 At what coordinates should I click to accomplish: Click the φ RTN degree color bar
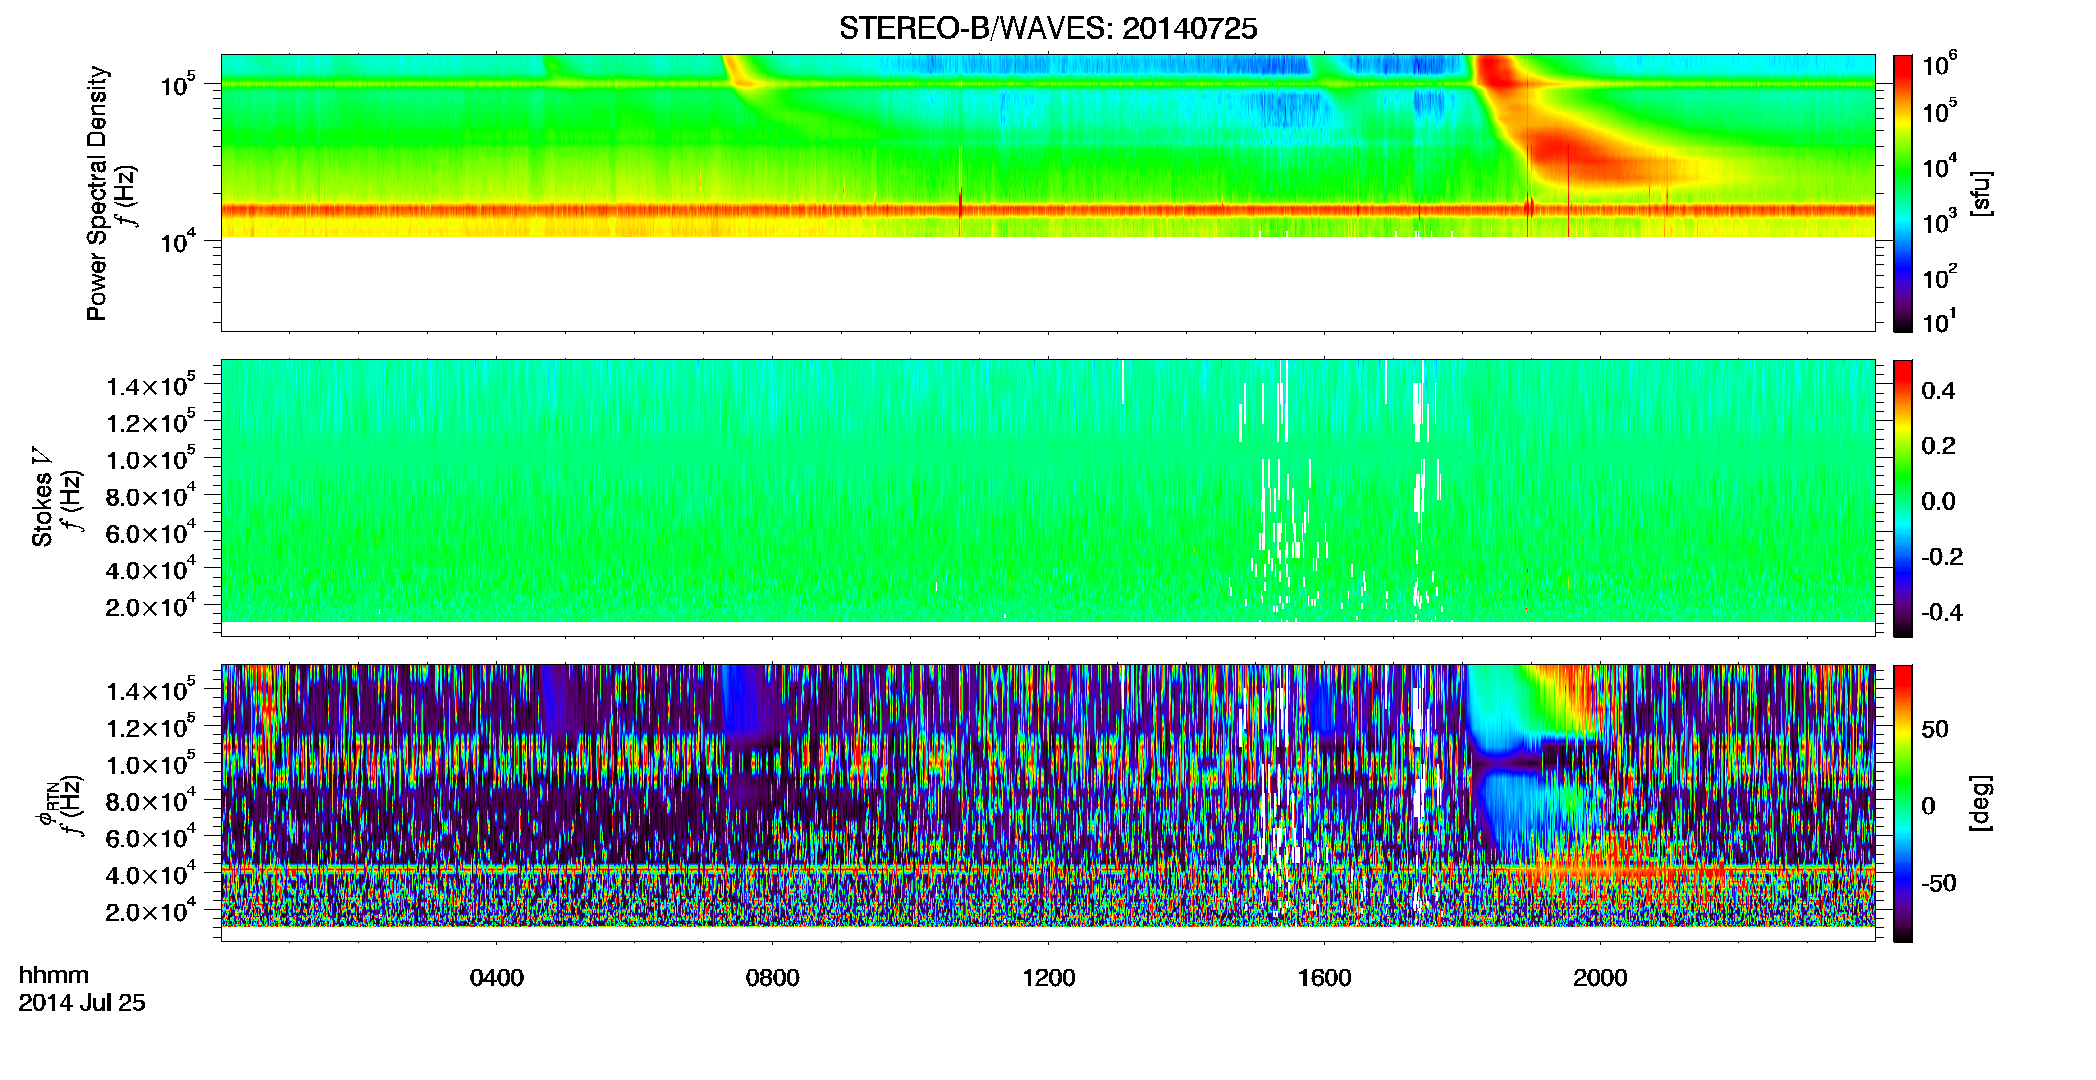(1903, 803)
